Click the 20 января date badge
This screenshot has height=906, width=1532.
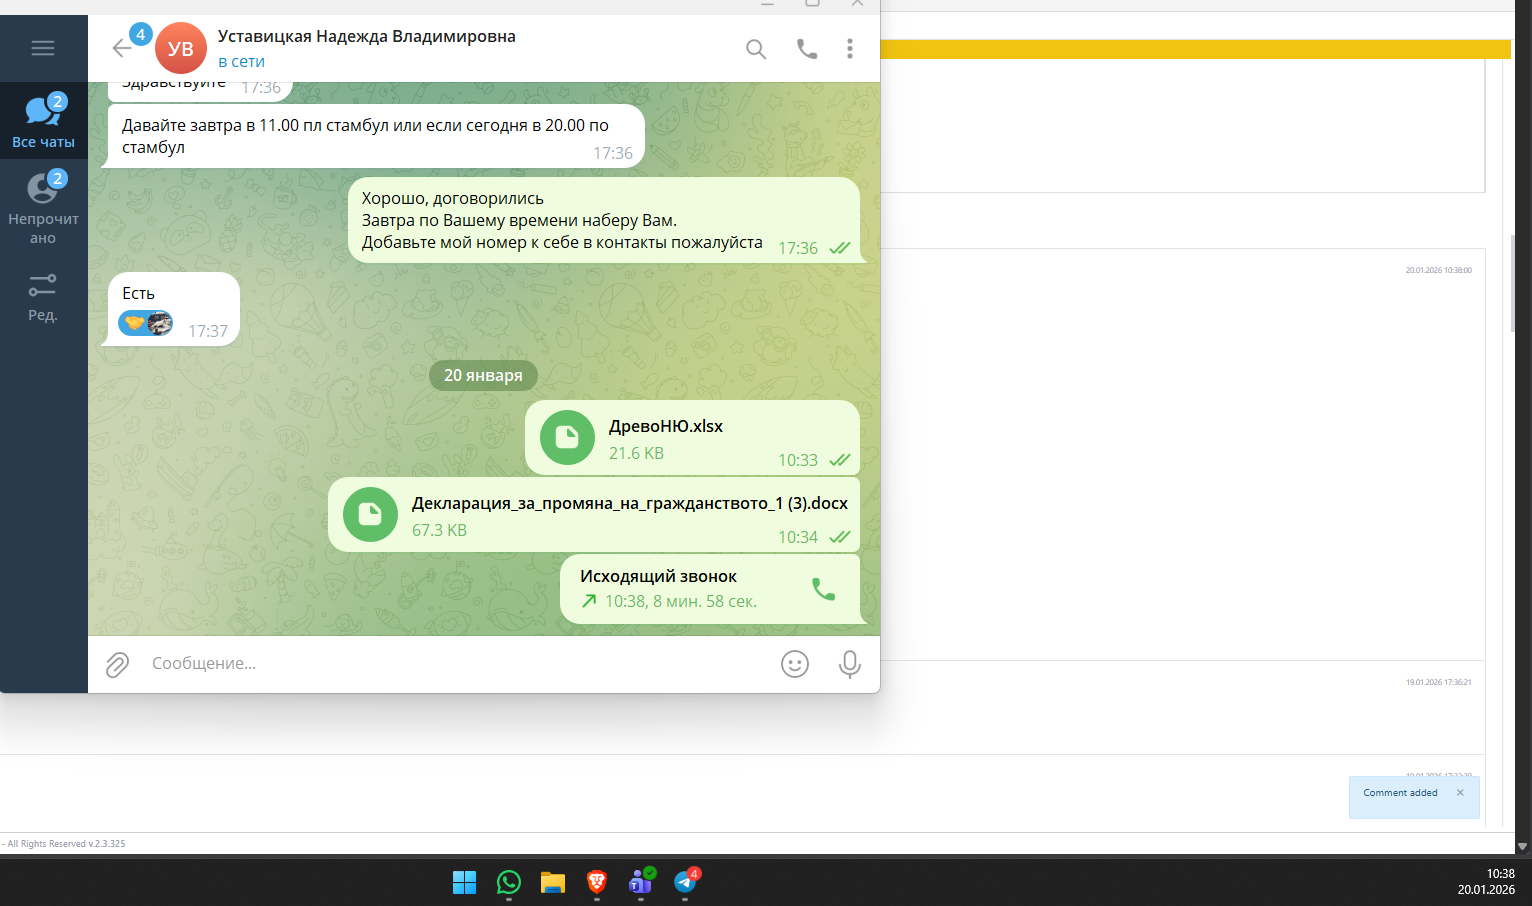483,375
